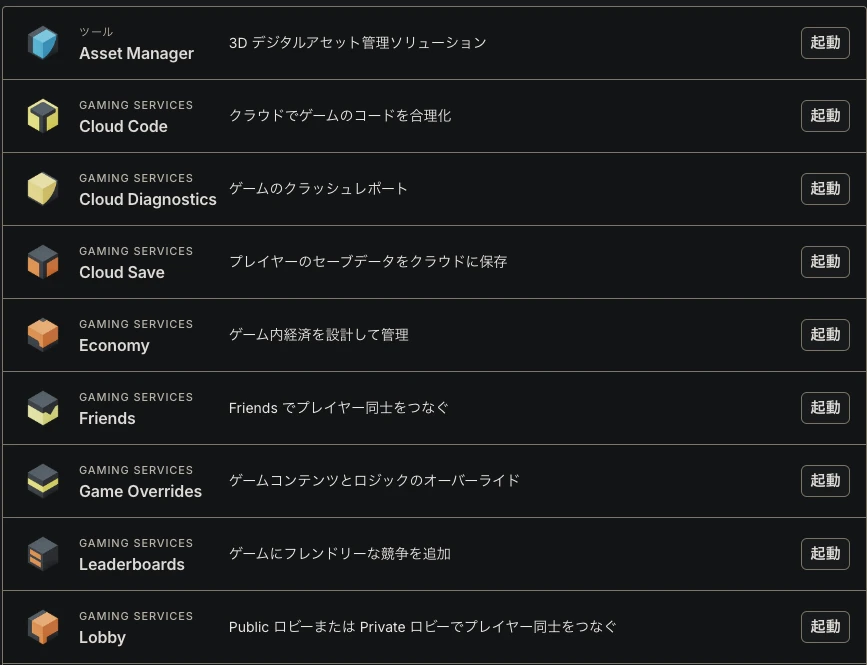Click the Friends service icon

(x=43, y=407)
